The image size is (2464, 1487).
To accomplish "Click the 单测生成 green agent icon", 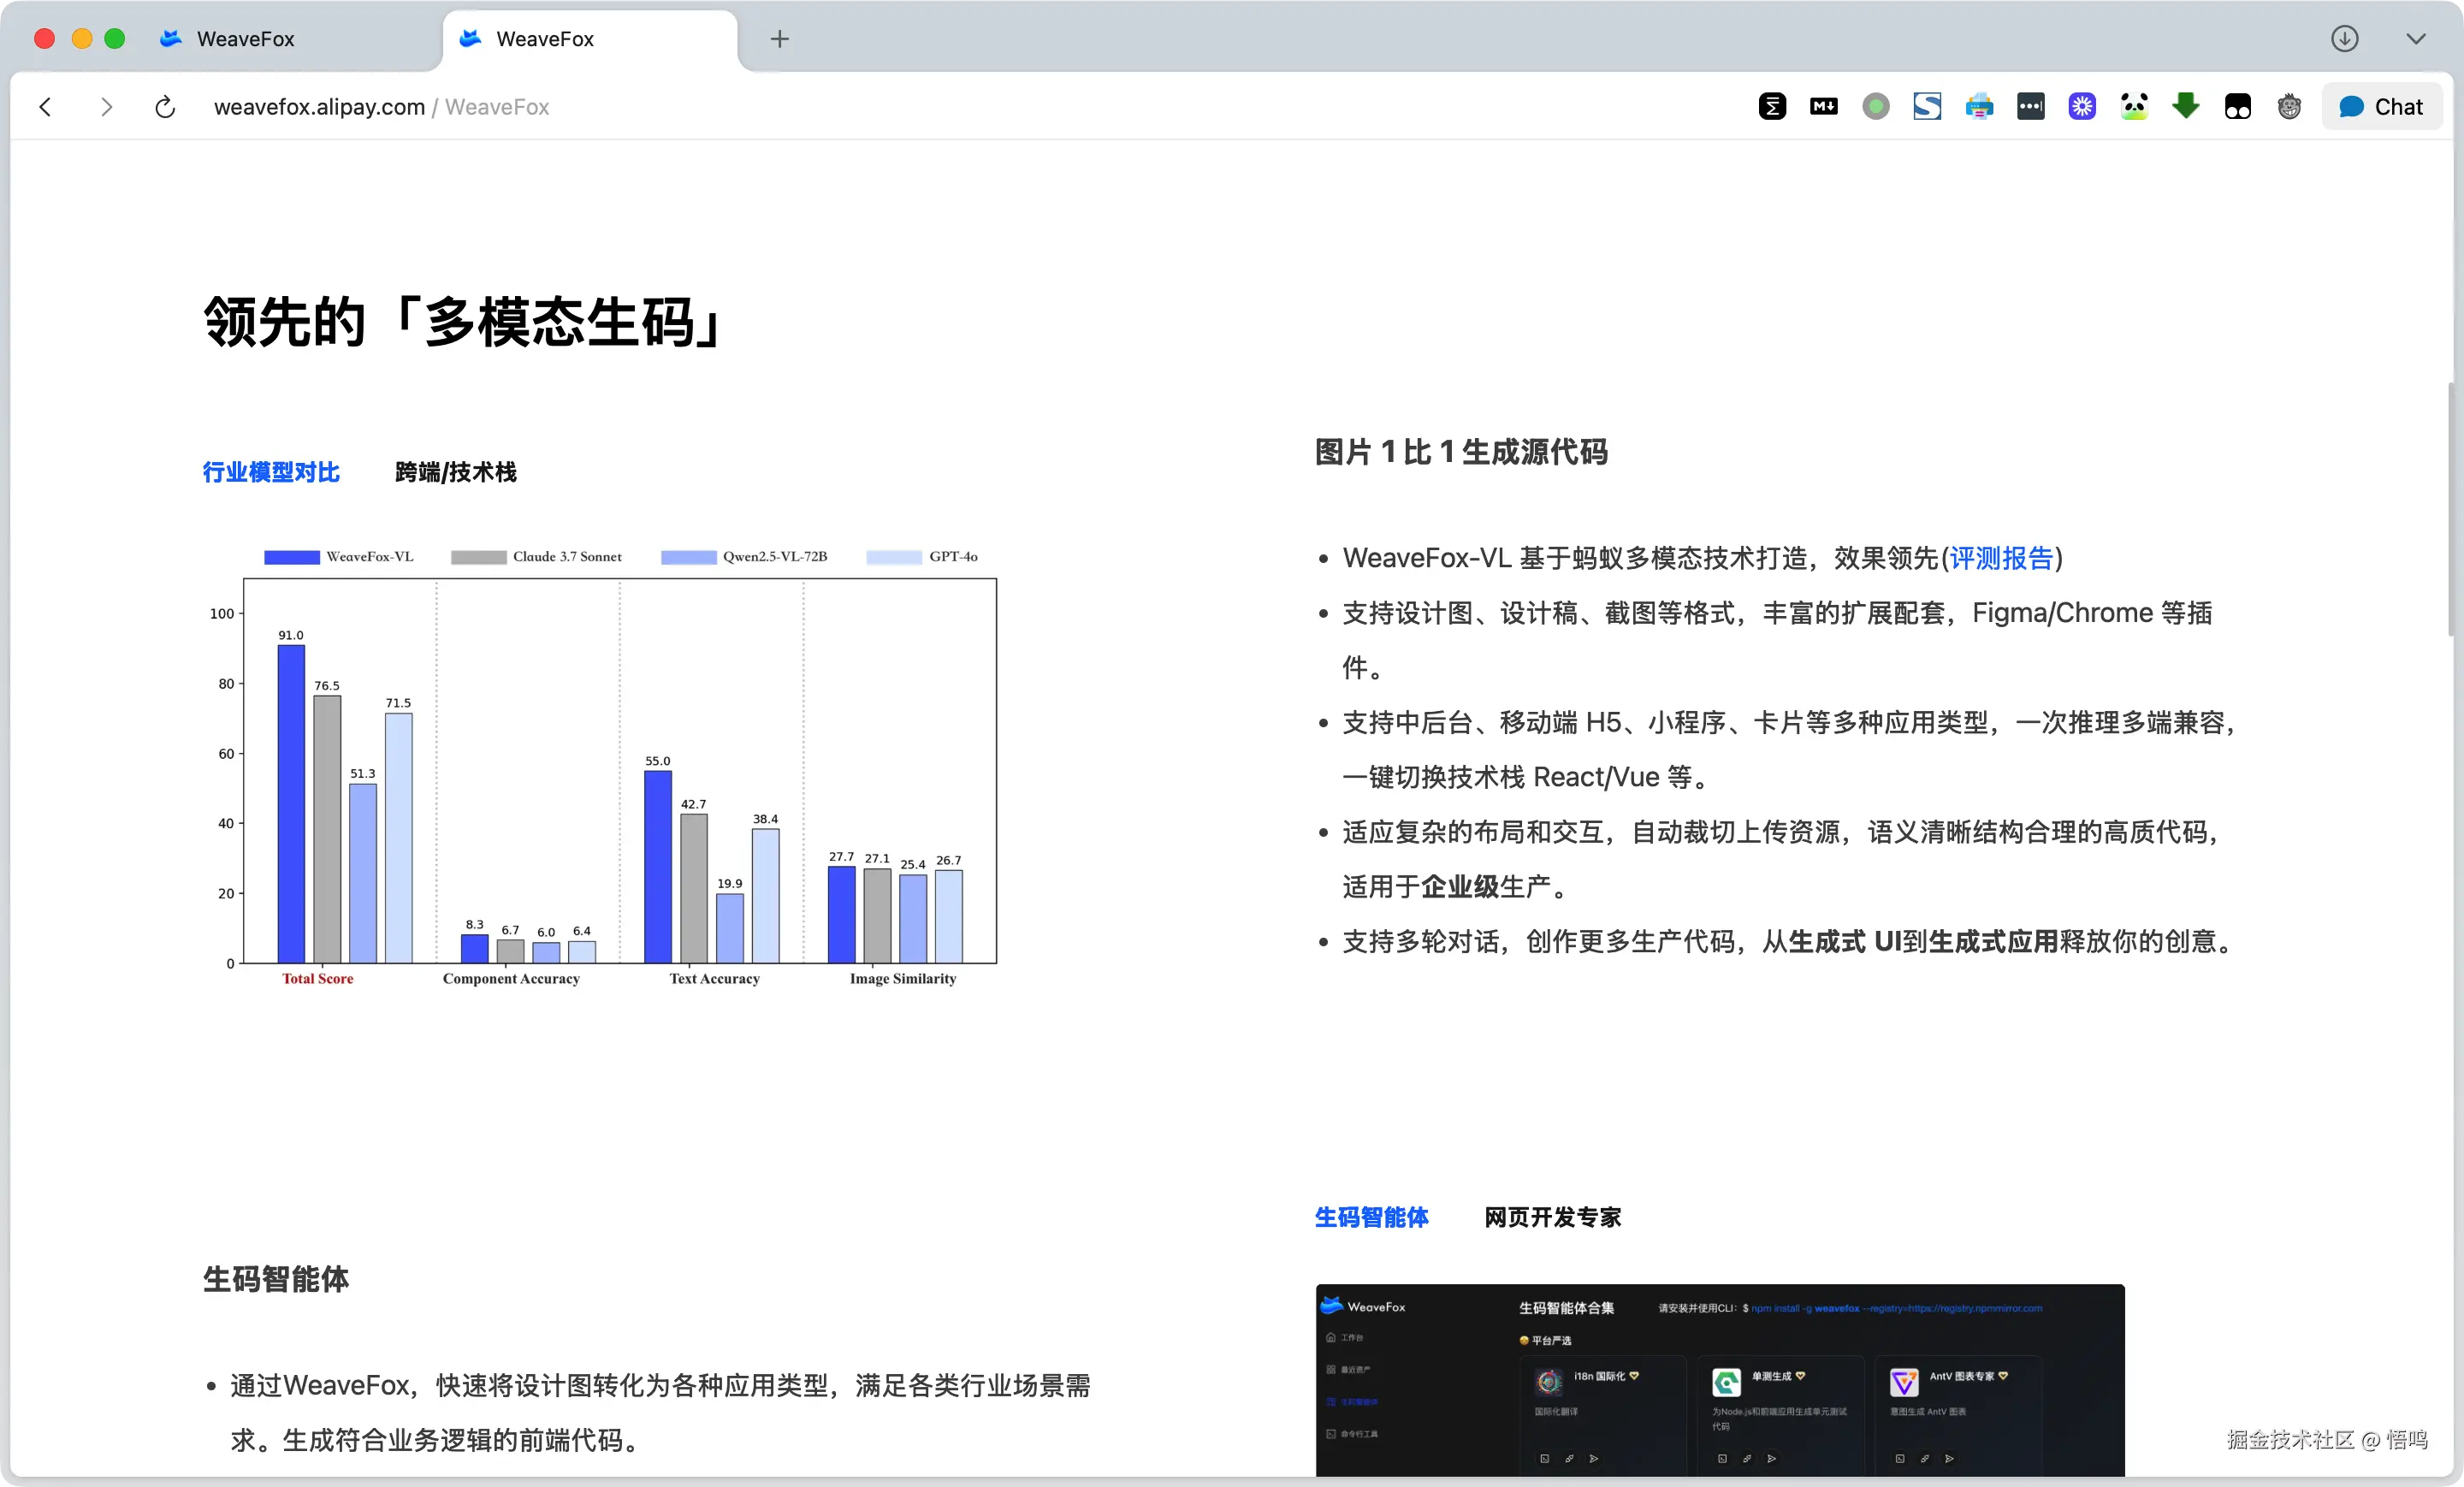I will [x=1727, y=1384].
